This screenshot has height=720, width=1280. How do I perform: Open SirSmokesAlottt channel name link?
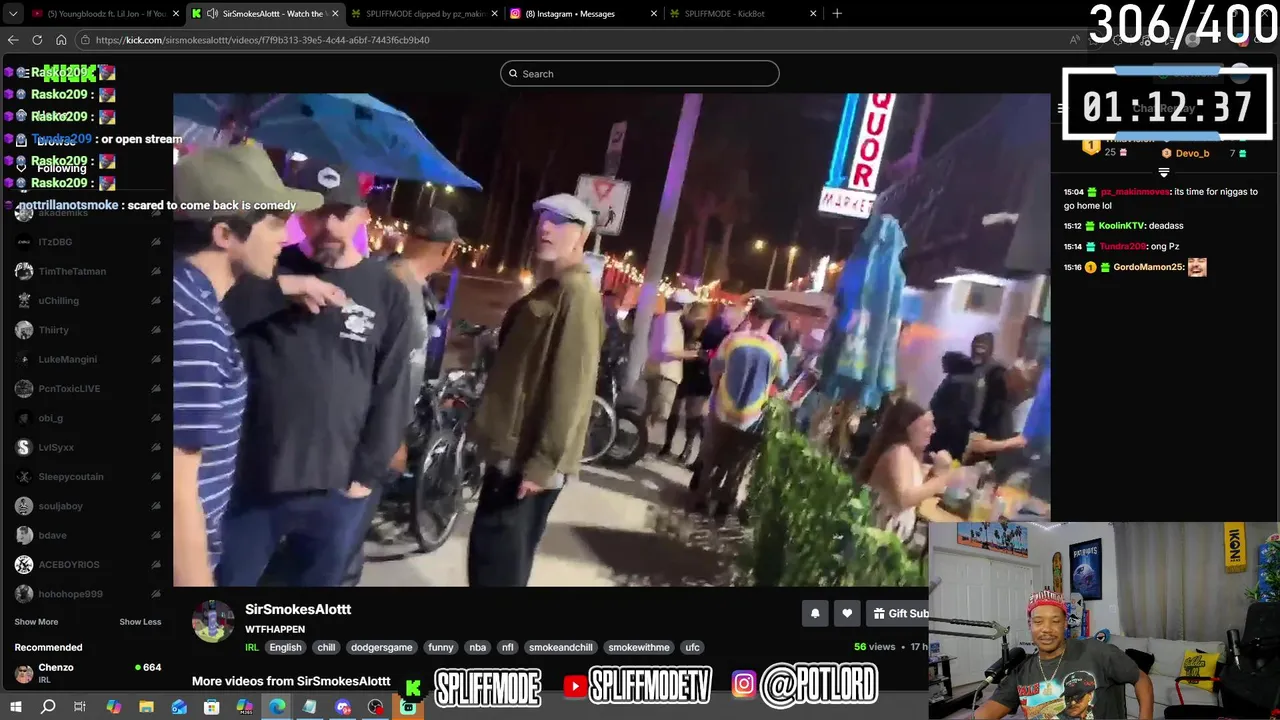(x=298, y=609)
